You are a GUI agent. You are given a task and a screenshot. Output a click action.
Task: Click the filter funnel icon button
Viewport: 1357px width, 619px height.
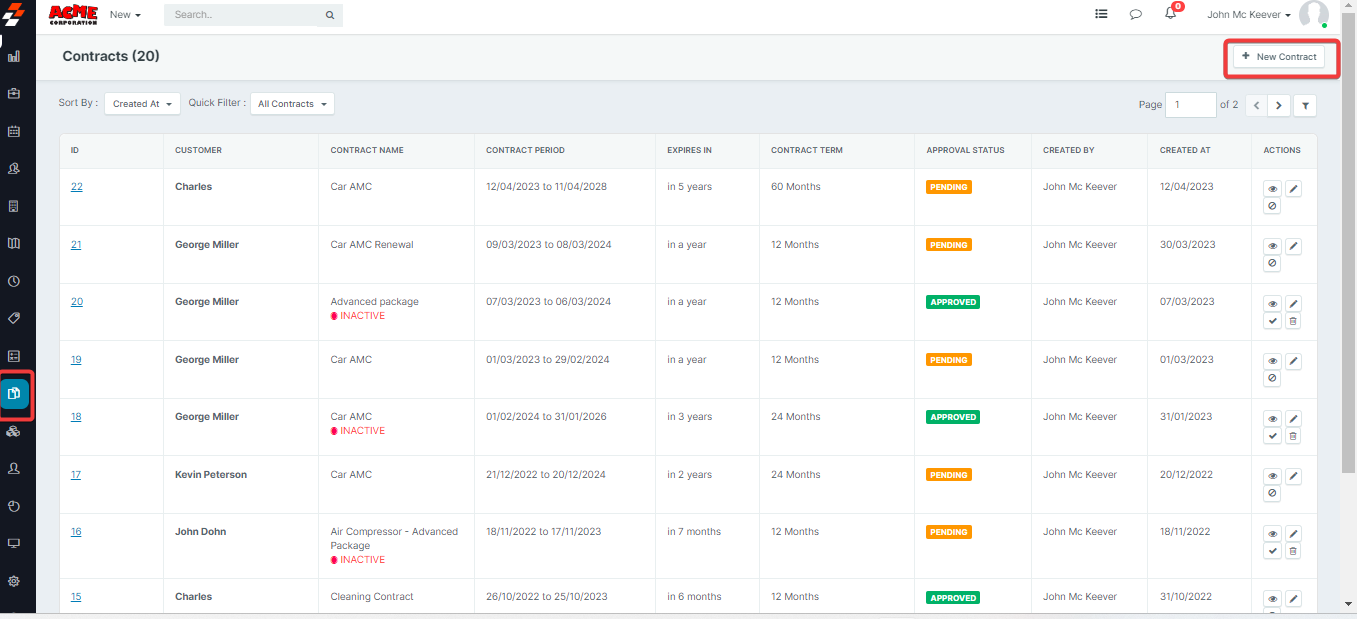click(1304, 105)
